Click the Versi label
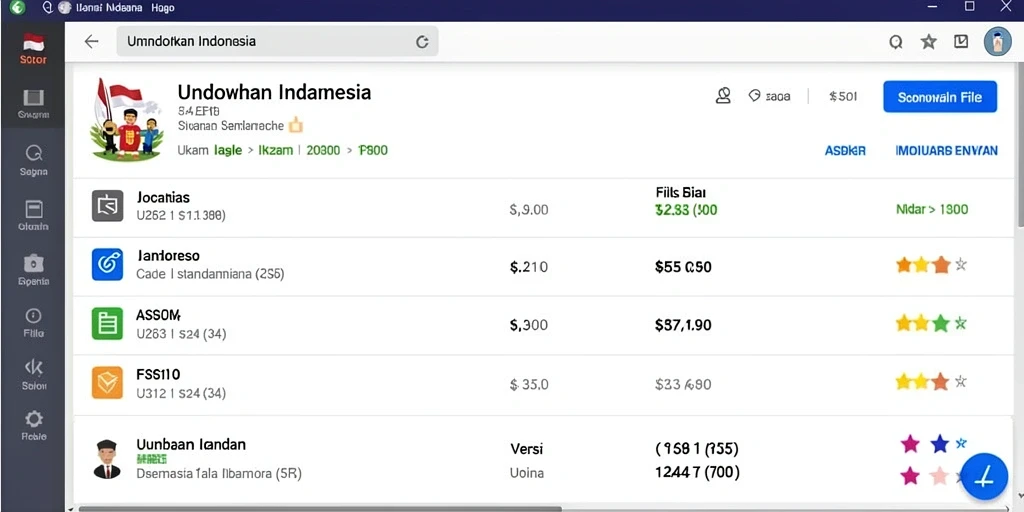 click(x=526, y=449)
